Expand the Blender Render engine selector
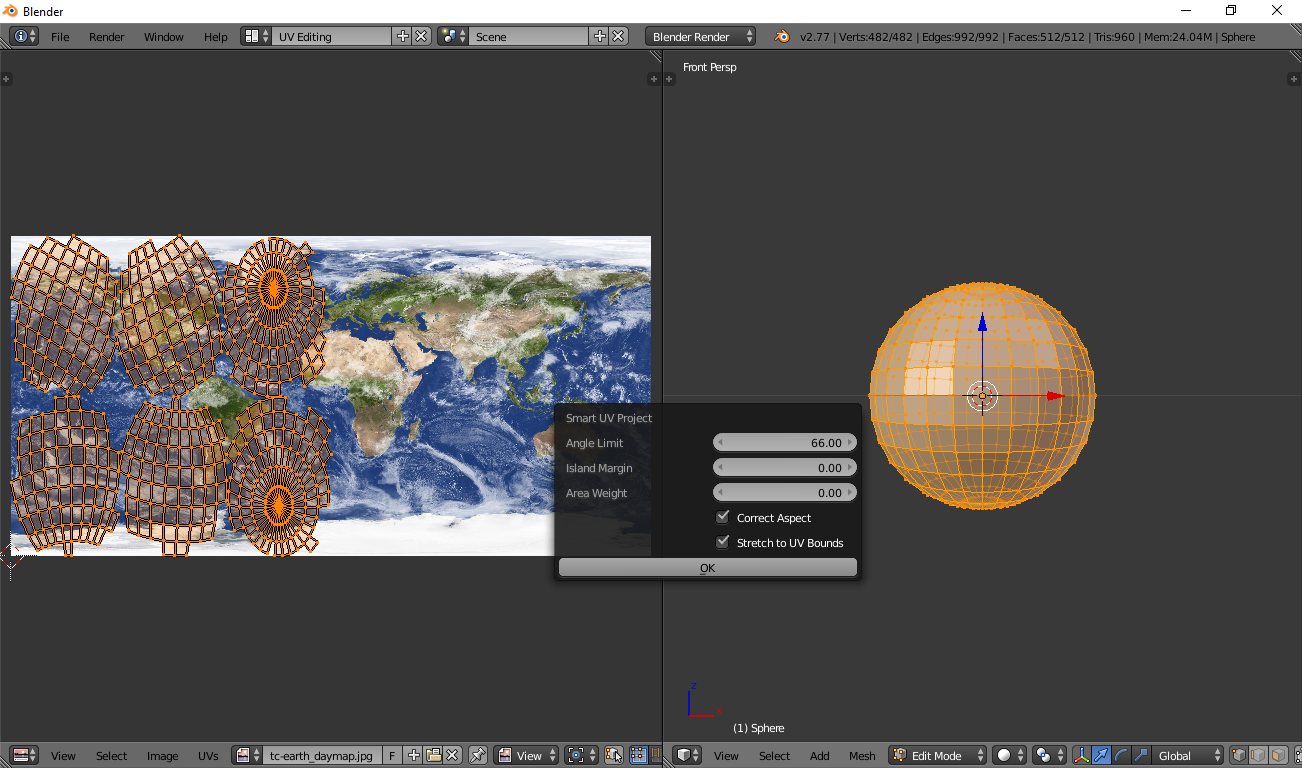1302x768 pixels. (x=701, y=36)
